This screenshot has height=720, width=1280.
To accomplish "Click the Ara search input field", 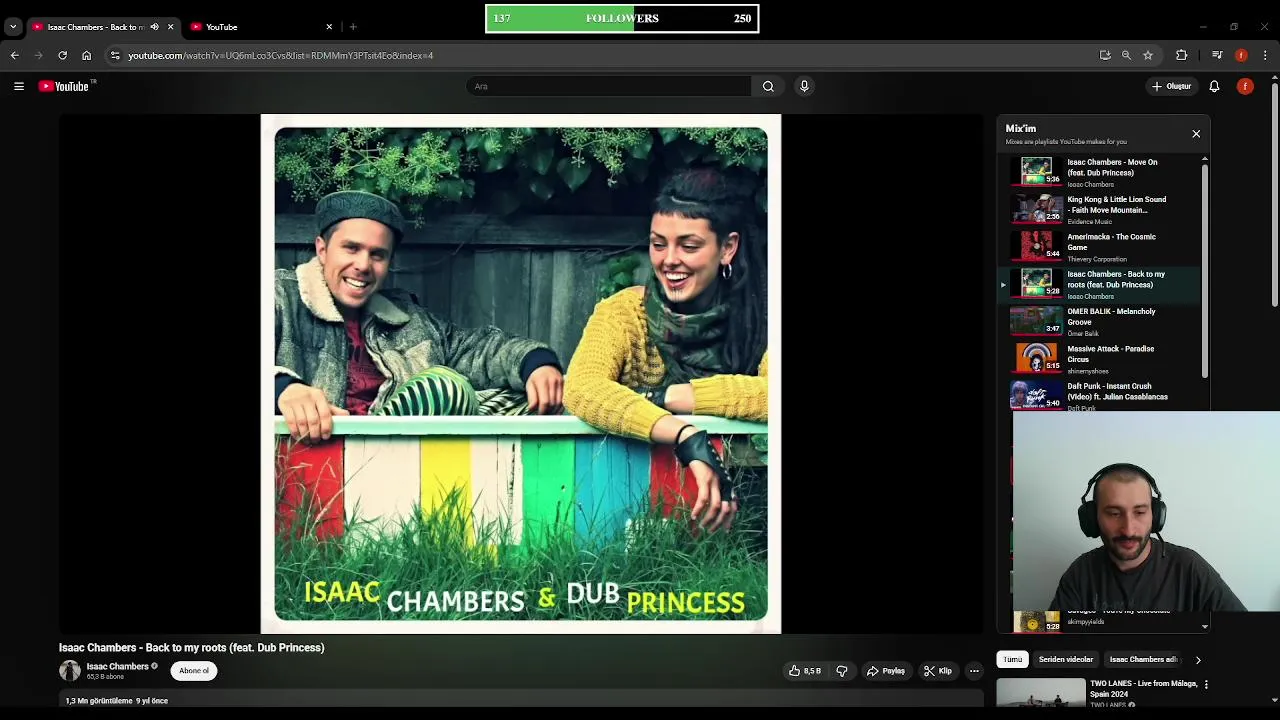I will pos(608,86).
